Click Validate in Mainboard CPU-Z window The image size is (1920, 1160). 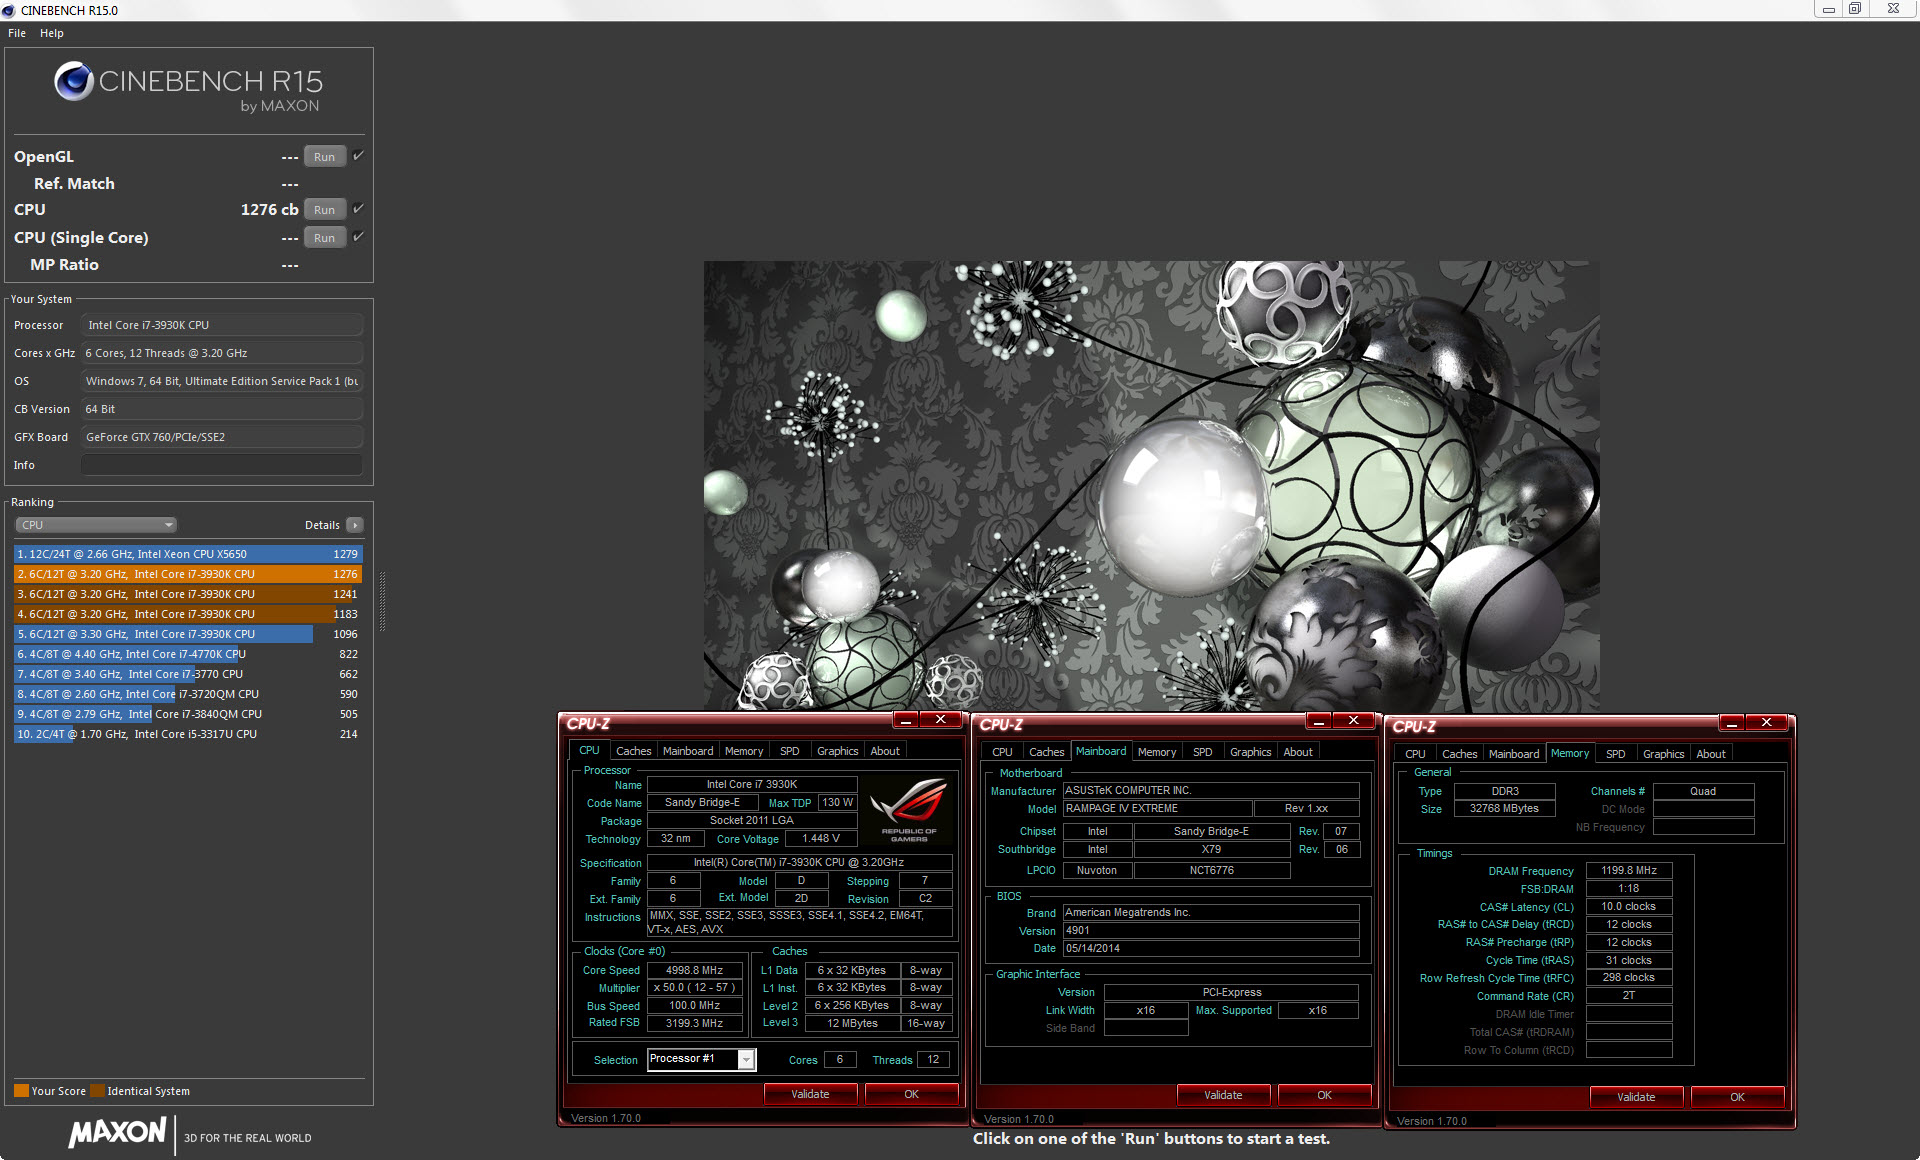coord(1223,1095)
